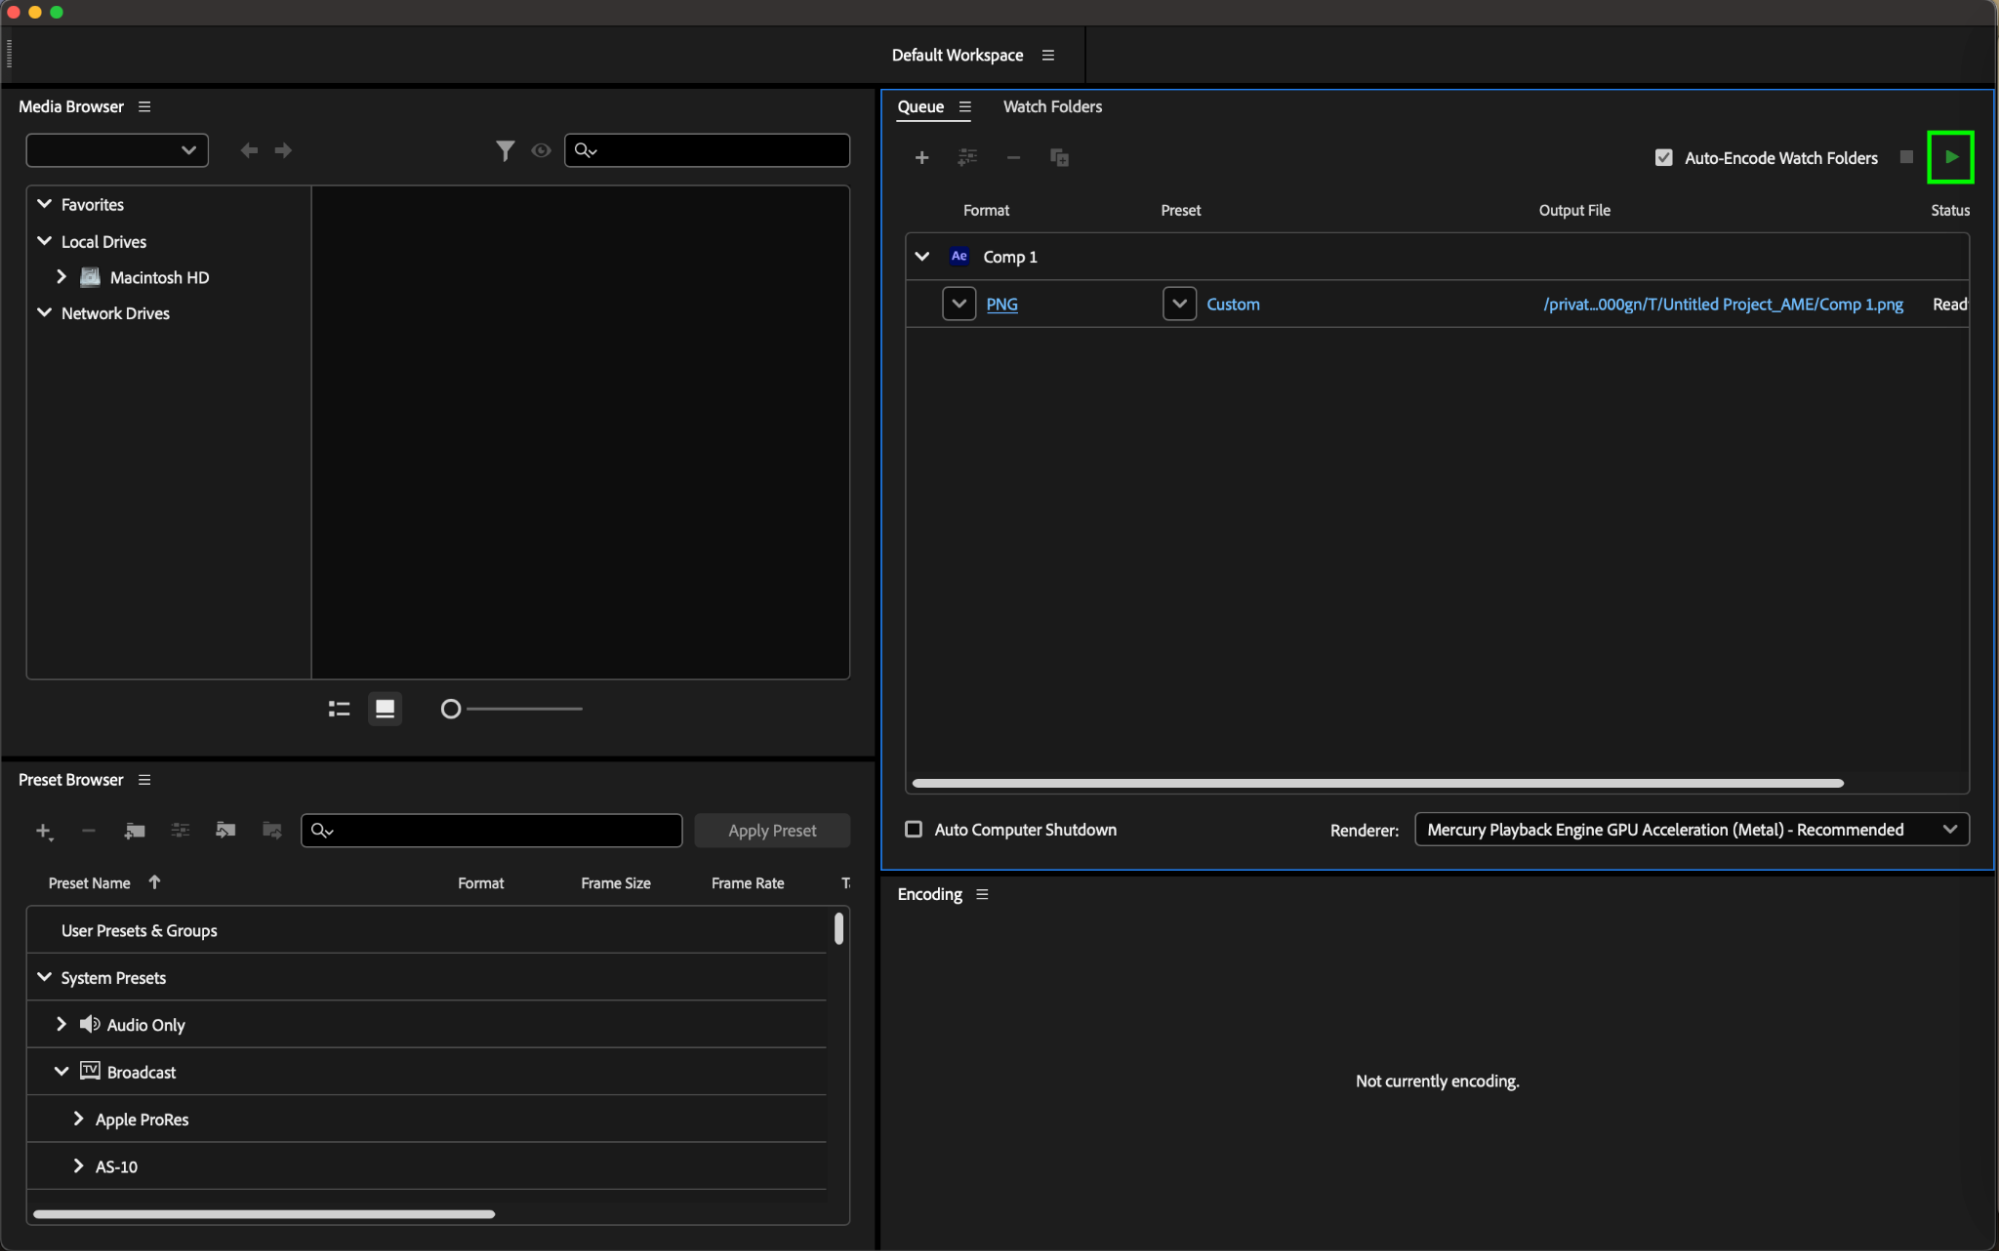Select the Media Browser panel tab

coord(71,106)
